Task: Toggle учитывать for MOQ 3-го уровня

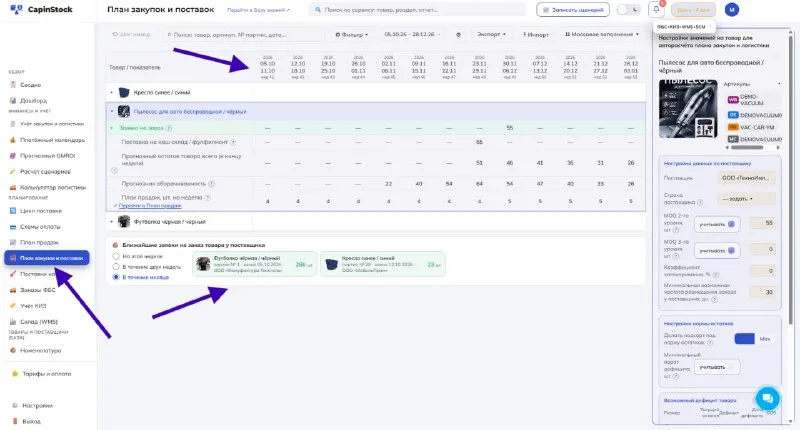Action: 717,250
